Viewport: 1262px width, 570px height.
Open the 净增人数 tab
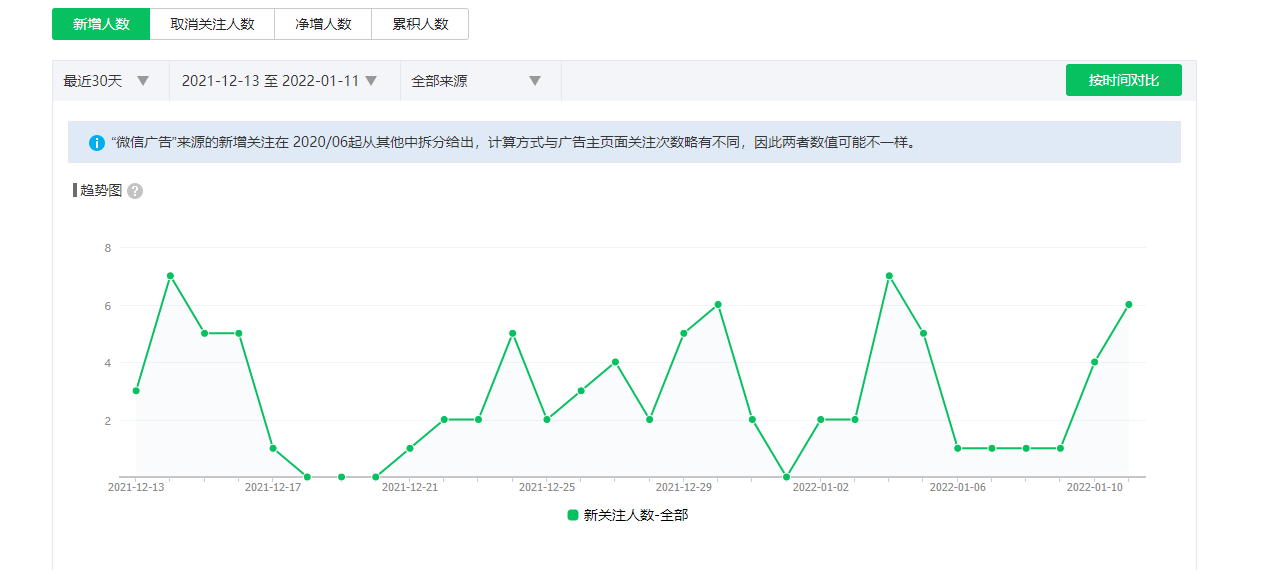323,24
